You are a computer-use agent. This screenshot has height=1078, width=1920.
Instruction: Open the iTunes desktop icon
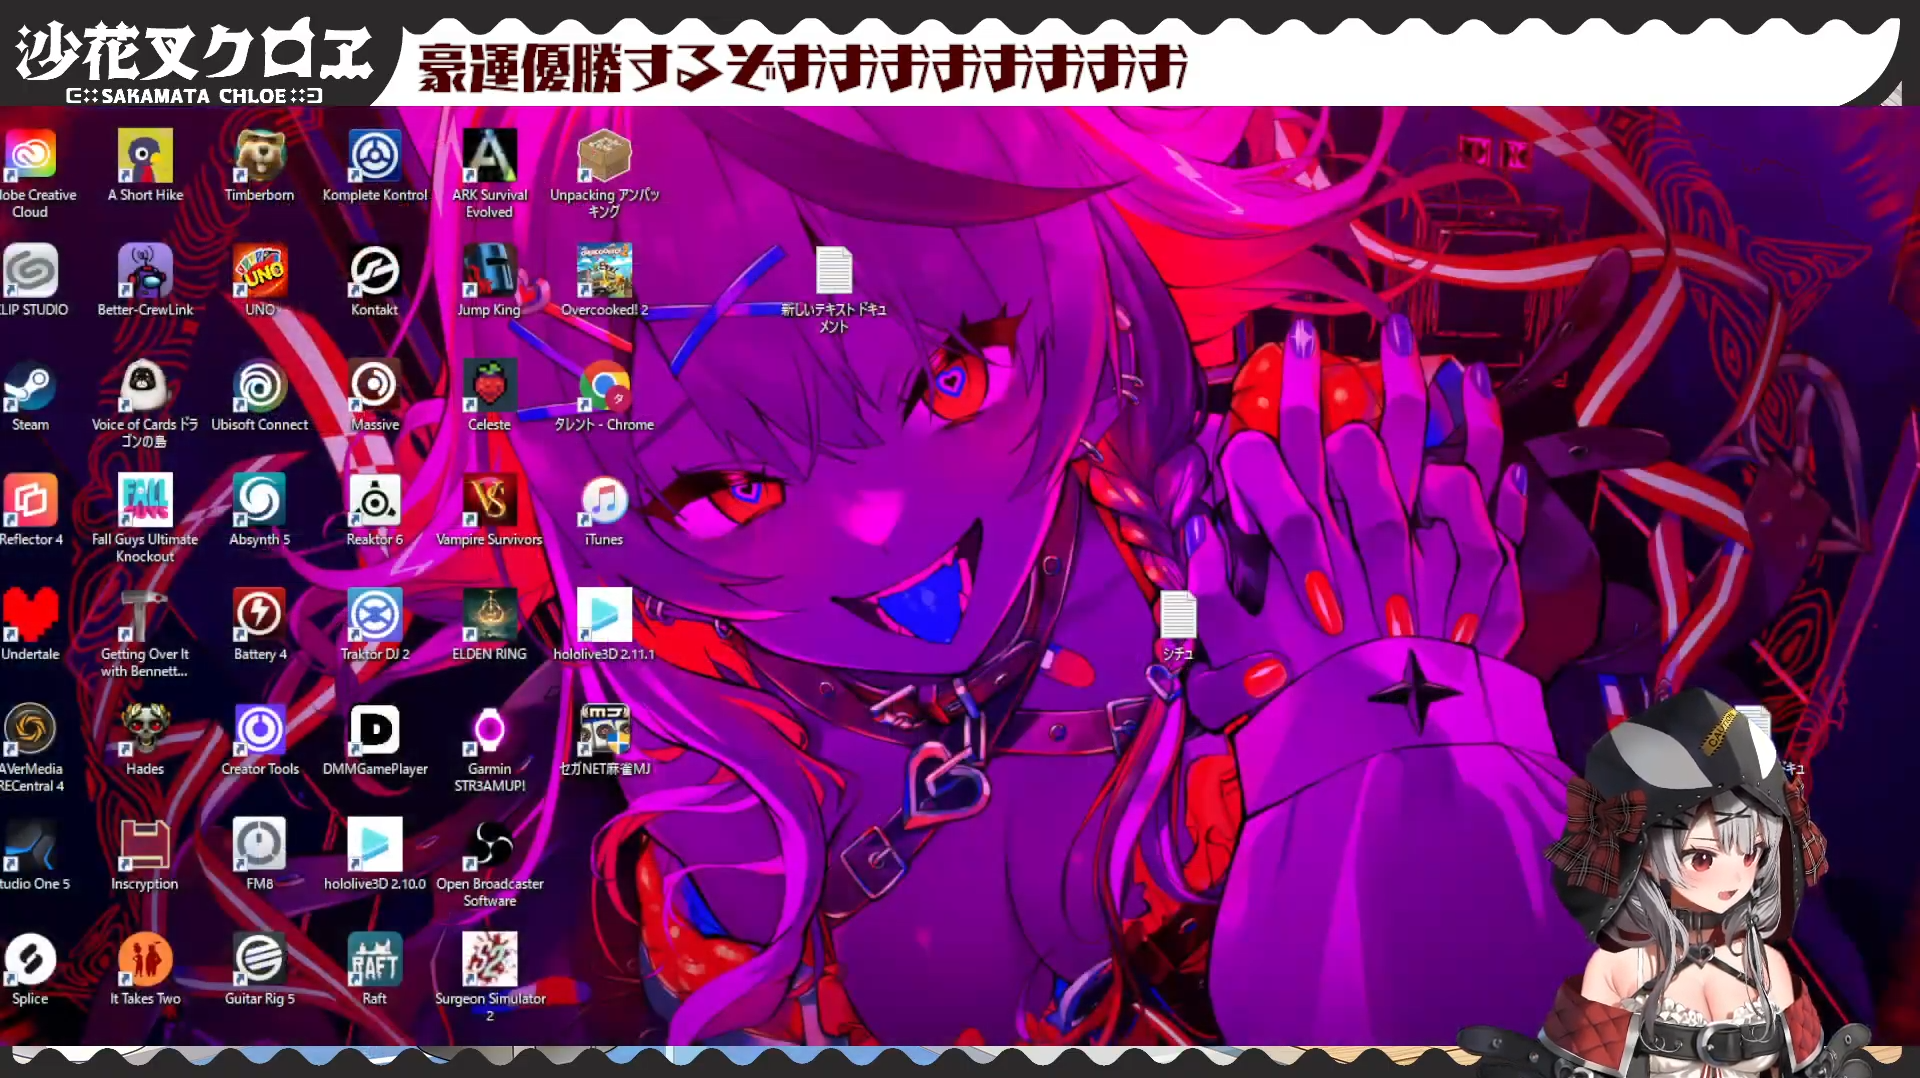(604, 500)
